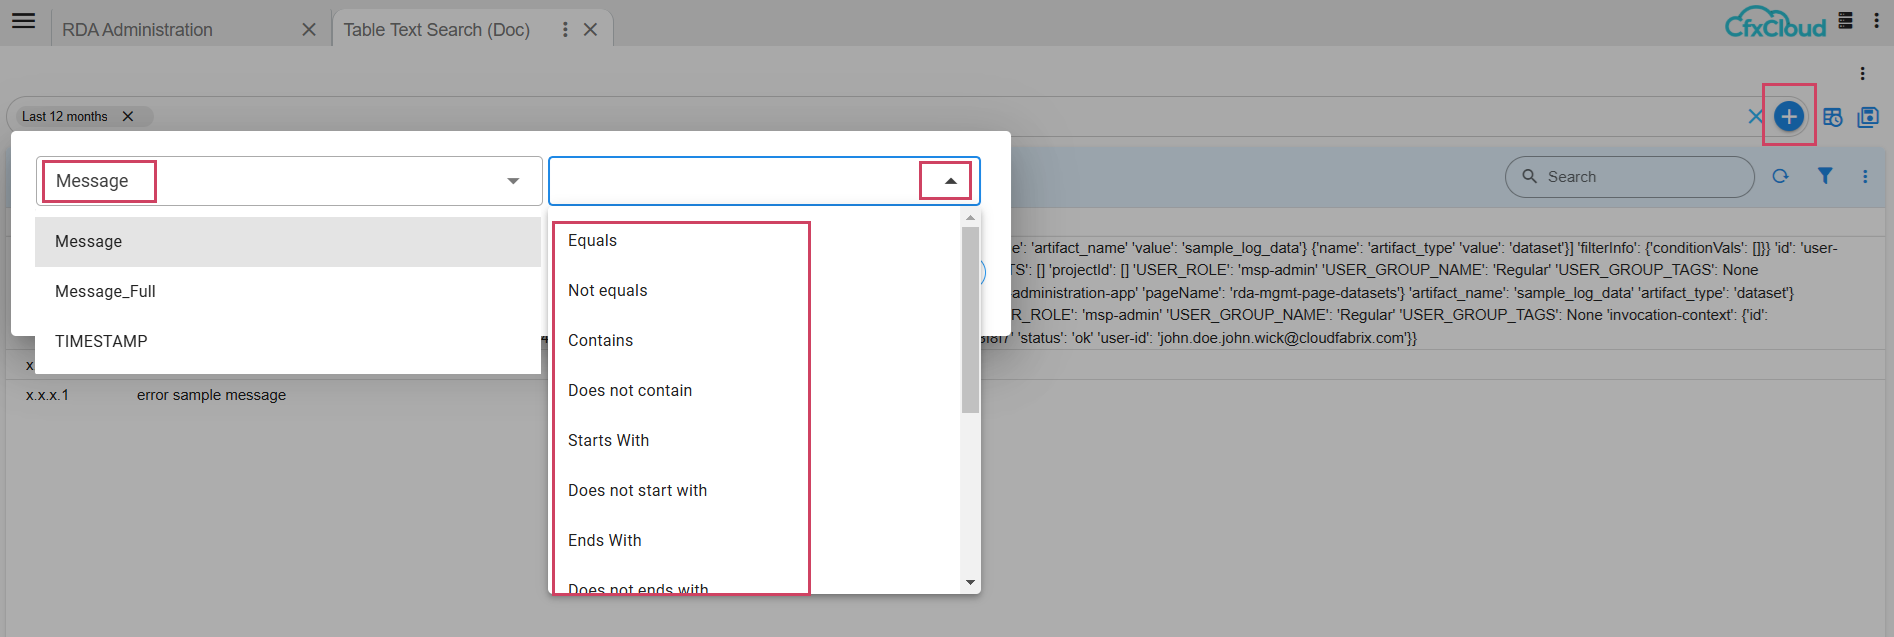This screenshot has height=637, width=1894.
Task: Open the Message field dropdown arrow
Action: point(513,181)
